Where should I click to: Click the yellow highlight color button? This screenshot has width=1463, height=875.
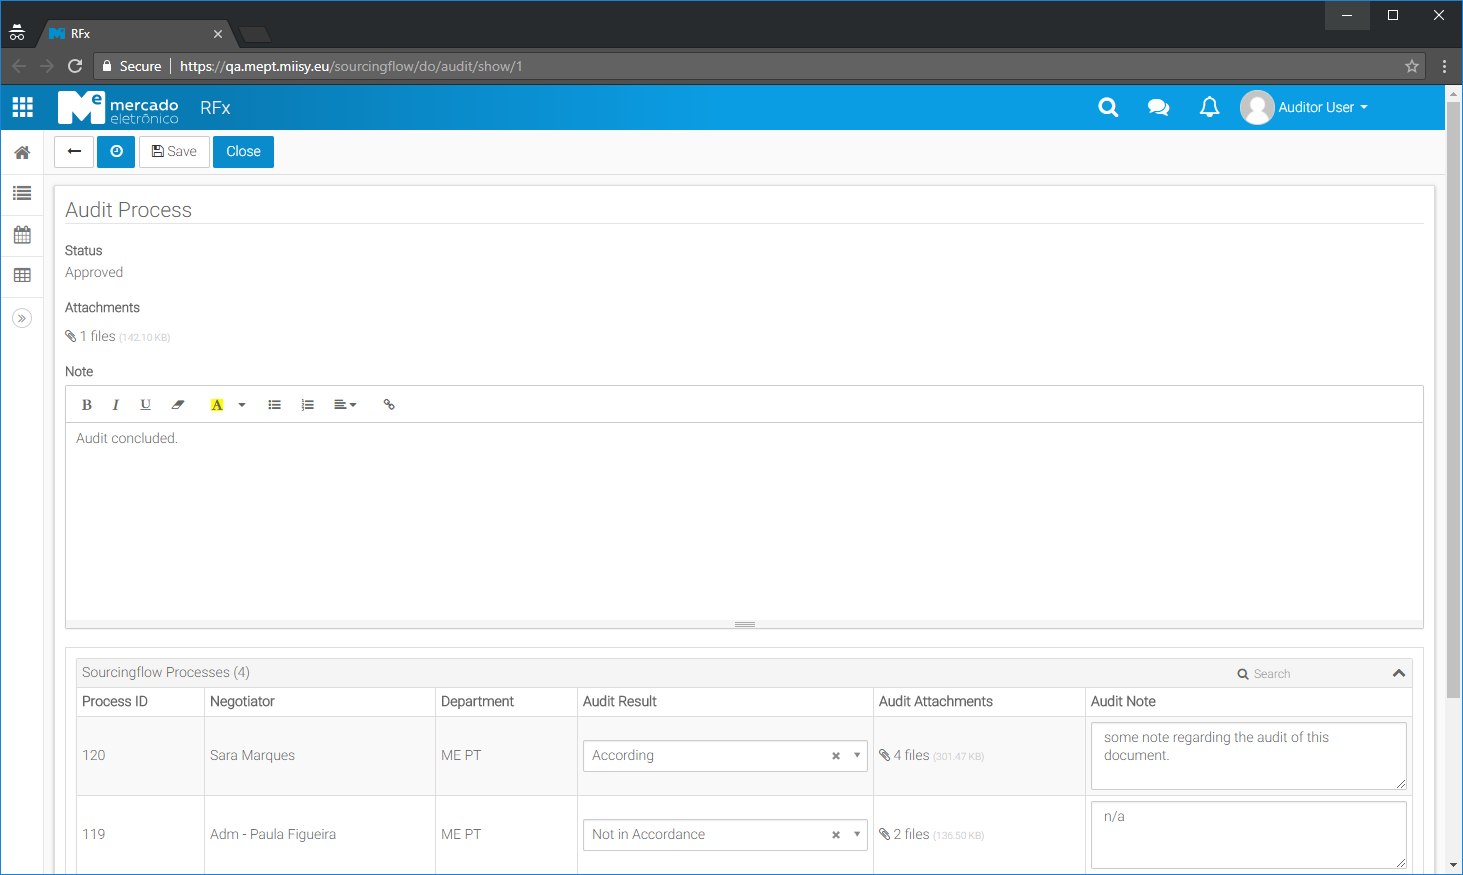point(217,405)
